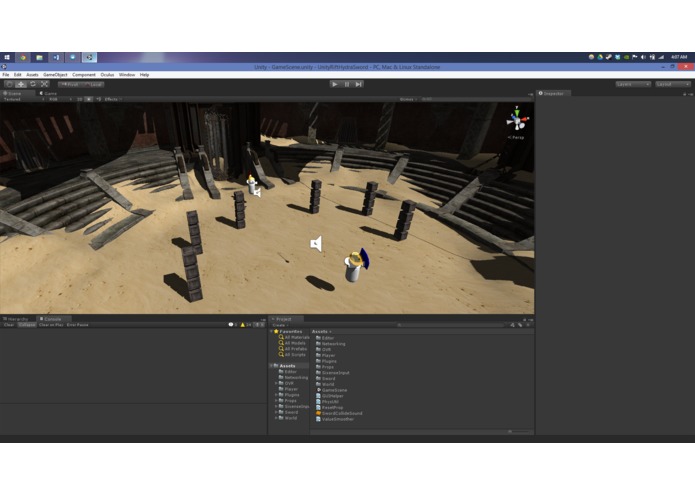Select the Inspector tab

coord(552,93)
